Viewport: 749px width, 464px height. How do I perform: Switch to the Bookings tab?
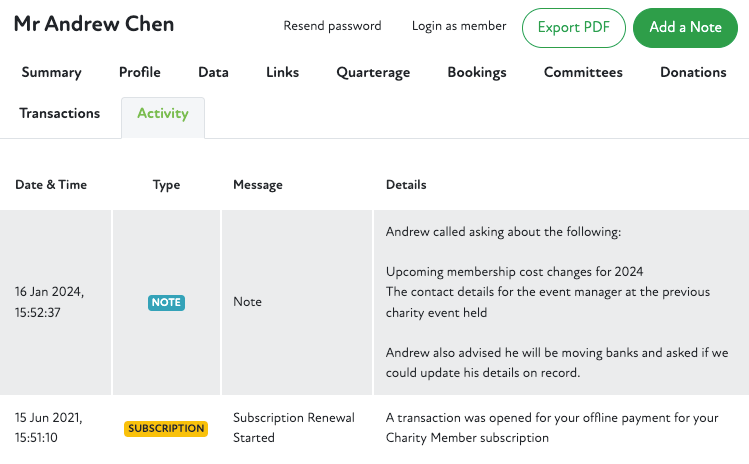click(x=477, y=72)
